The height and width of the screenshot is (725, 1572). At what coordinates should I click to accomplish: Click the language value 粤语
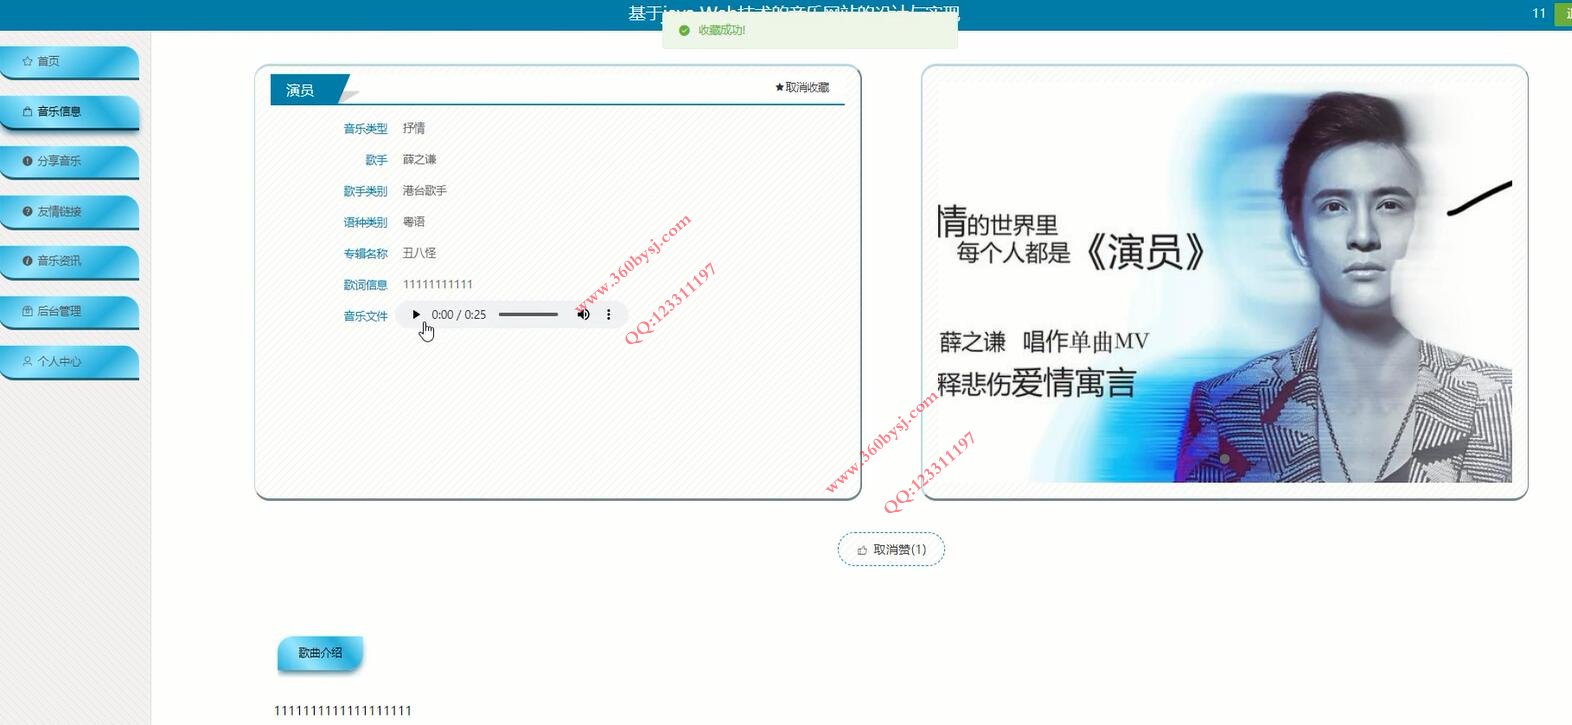[414, 222]
